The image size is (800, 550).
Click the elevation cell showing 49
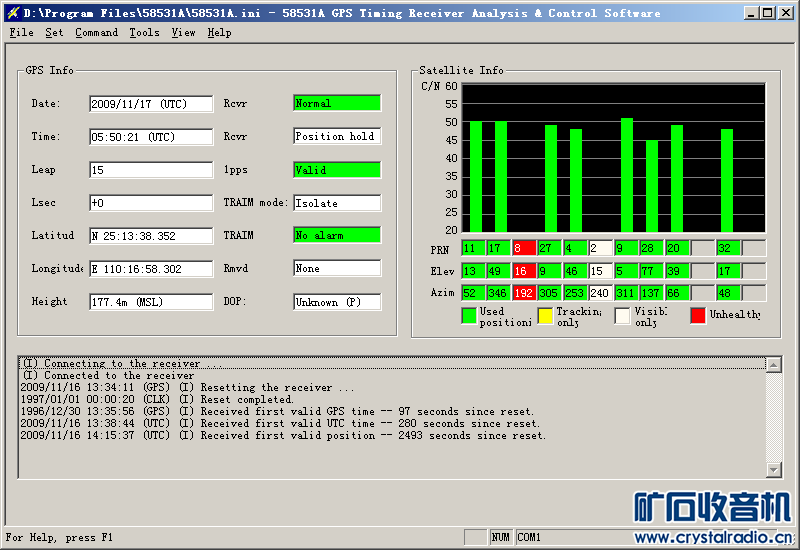point(498,271)
